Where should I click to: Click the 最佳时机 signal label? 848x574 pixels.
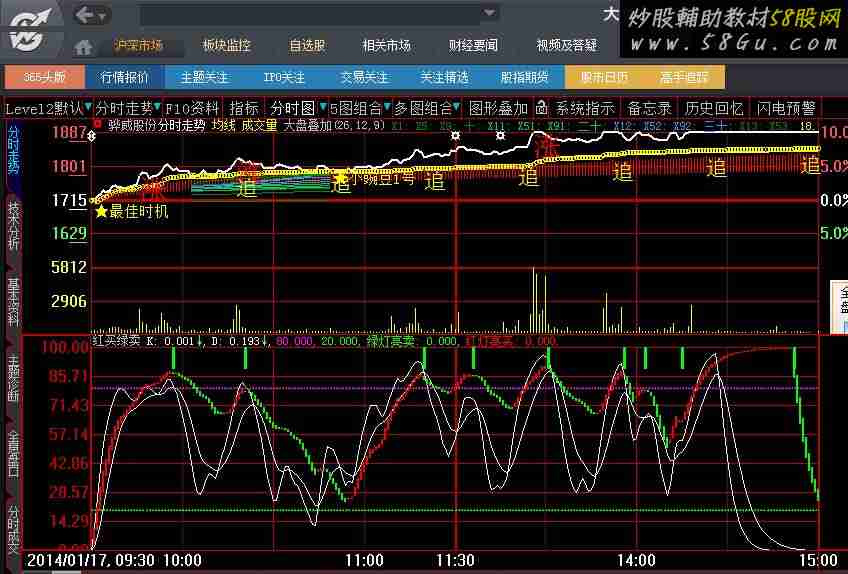(x=139, y=211)
